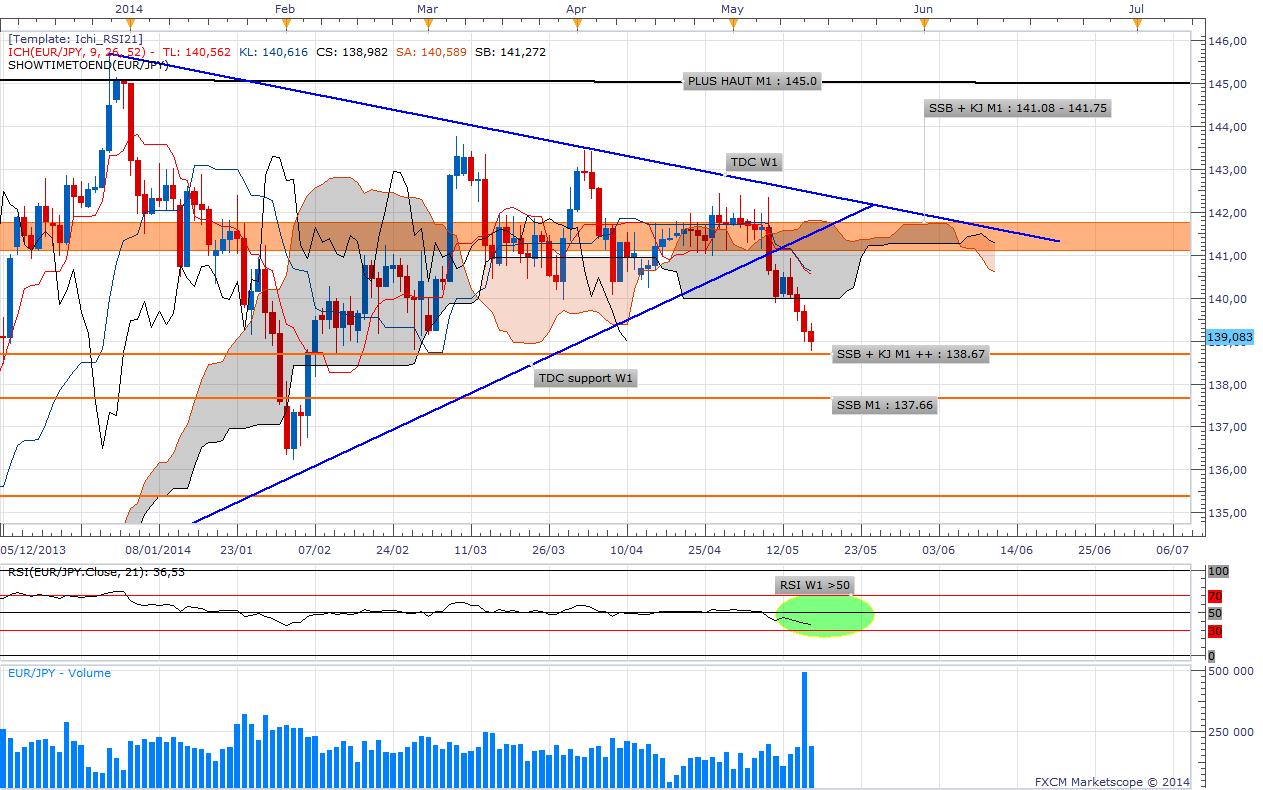Click the 23/01 date label
The width and height of the screenshot is (1263, 790).
pos(237,549)
